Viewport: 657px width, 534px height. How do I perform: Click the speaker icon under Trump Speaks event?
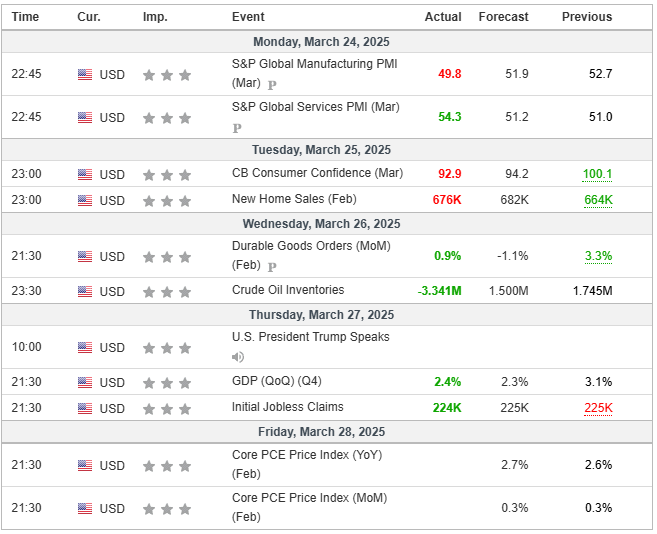click(x=238, y=357)
